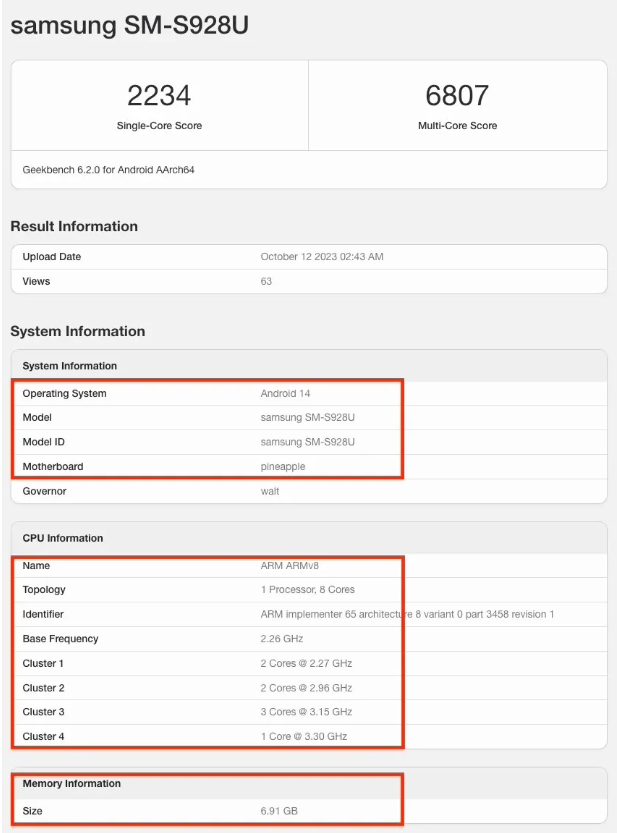
Task: Select the Android 14 value
Action: click(285, 394)
